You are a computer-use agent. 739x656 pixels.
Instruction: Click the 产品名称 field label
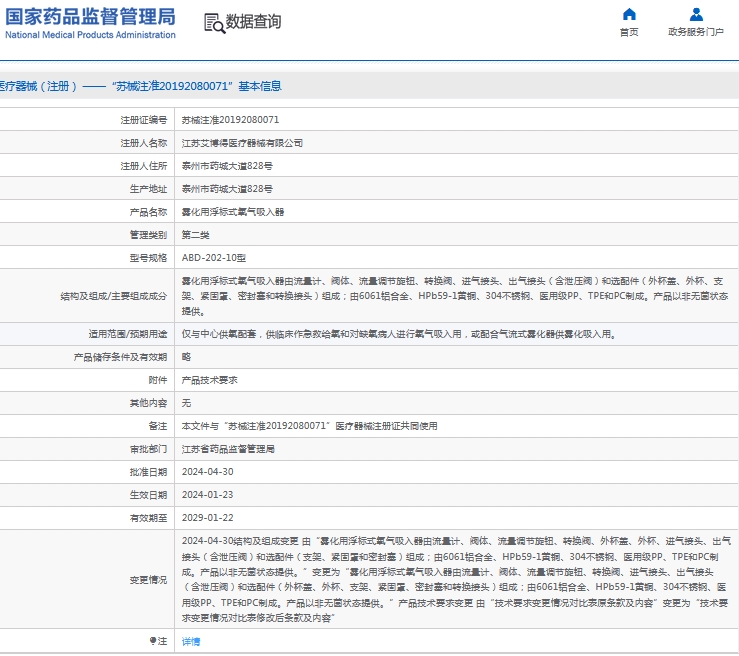[148, 212]
